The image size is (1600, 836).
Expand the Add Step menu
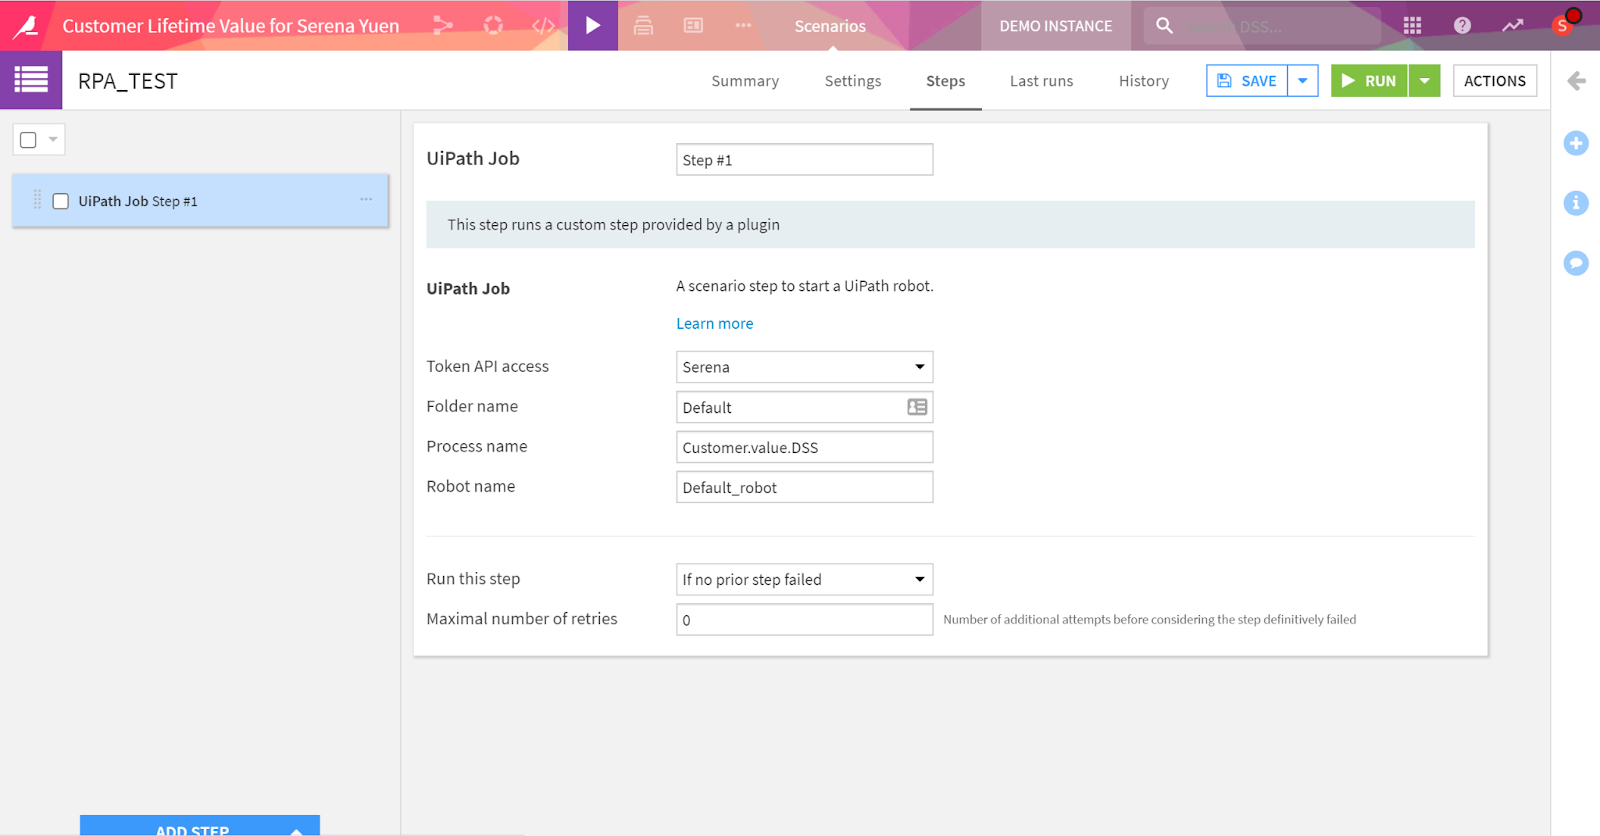click(x=200, y=826)
